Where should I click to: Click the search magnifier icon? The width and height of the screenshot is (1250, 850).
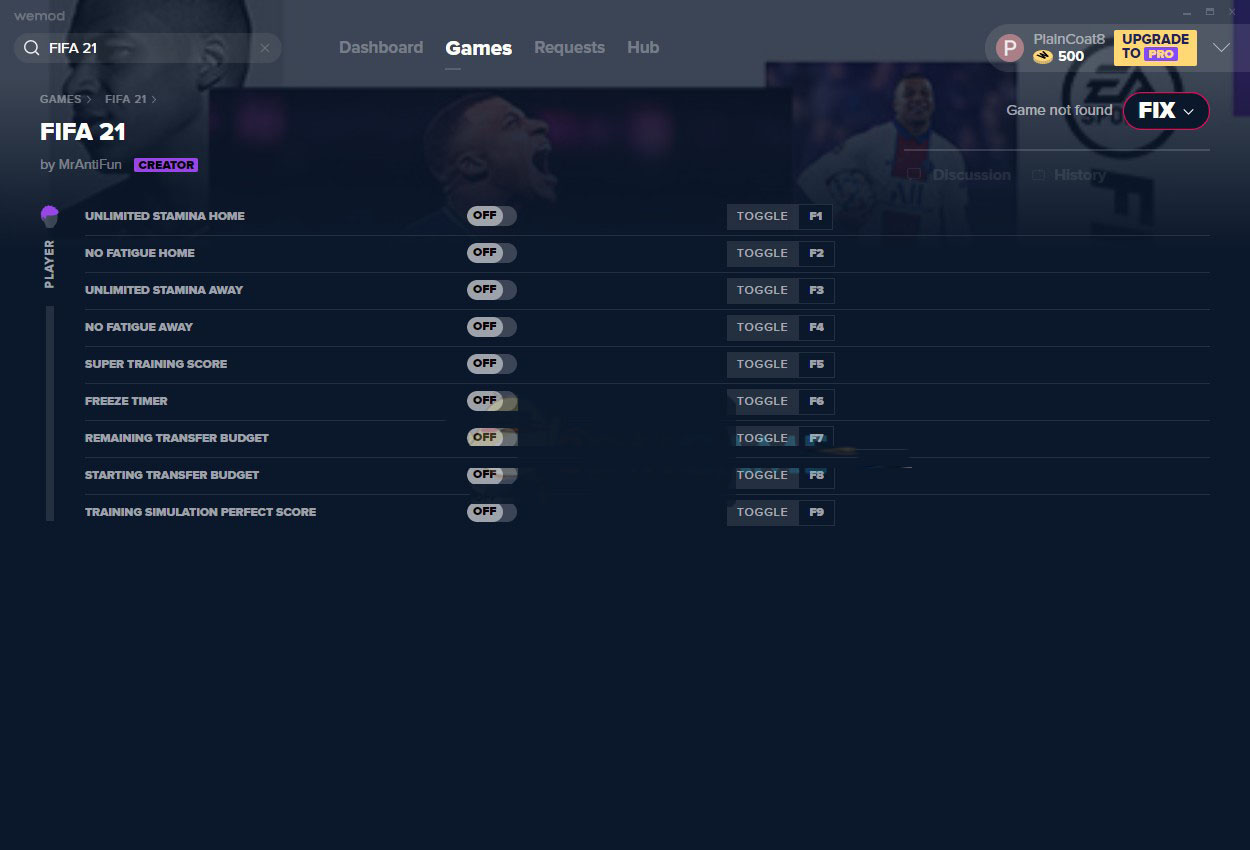31,48
